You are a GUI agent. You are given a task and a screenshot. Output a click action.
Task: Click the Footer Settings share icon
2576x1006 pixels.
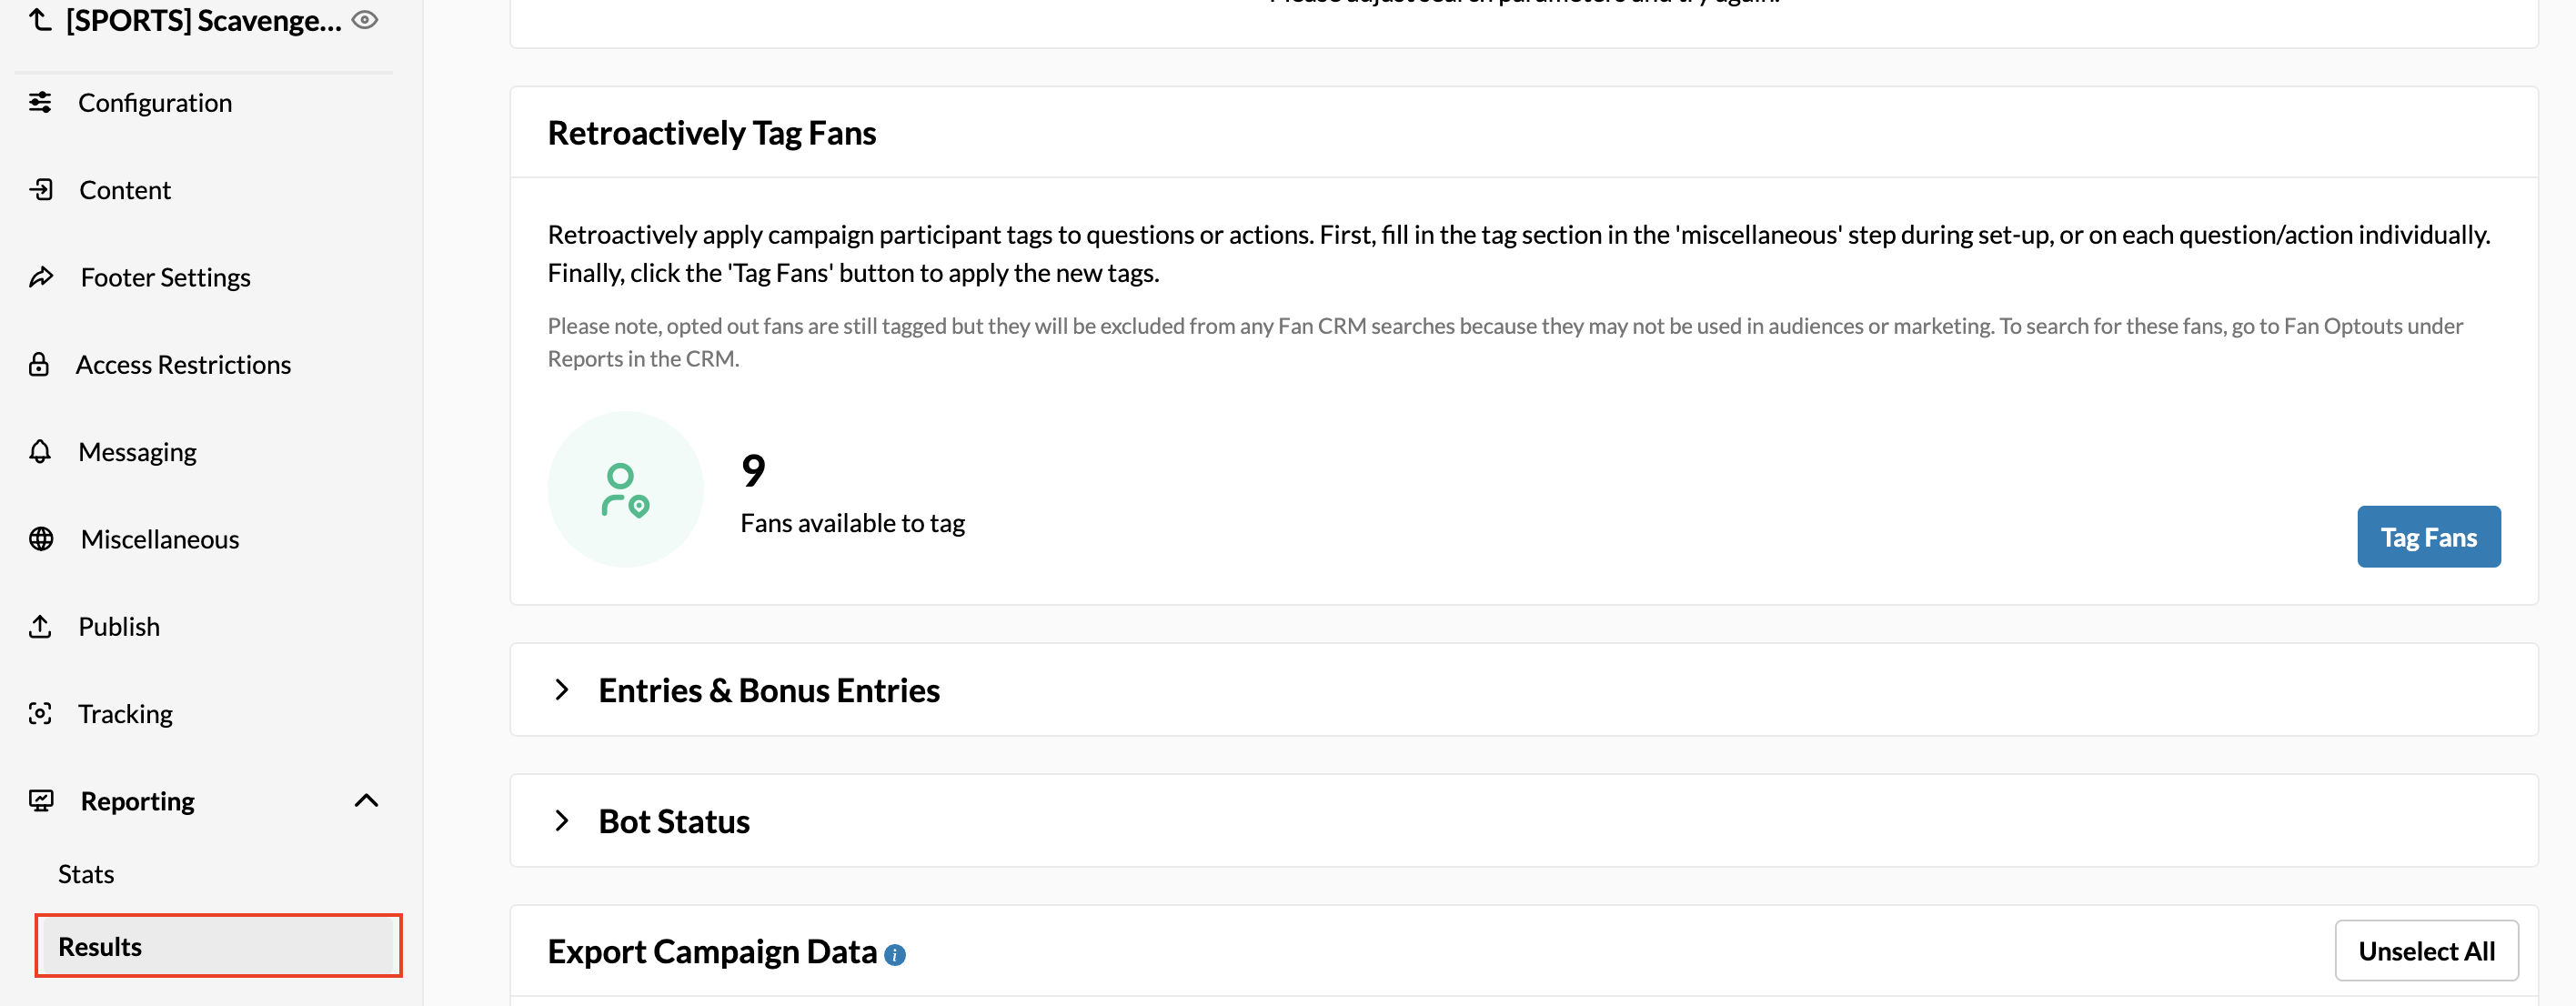(40, 277)
